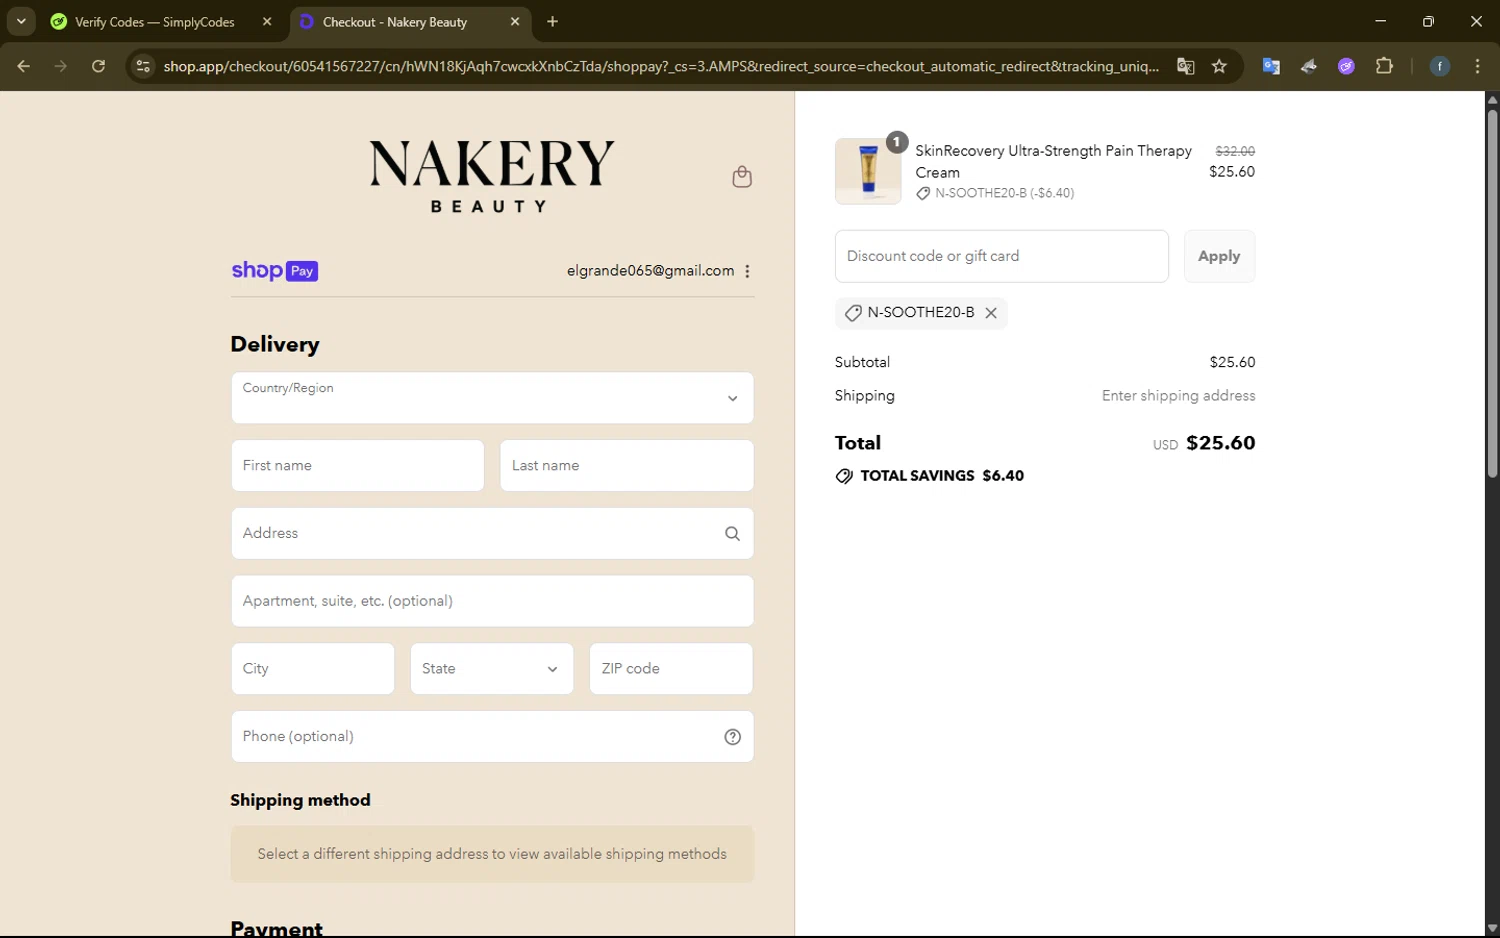This screenshot has height=938, width=1500.
Task: Click the Total $25.60 amount
Action: point(1220,443)
